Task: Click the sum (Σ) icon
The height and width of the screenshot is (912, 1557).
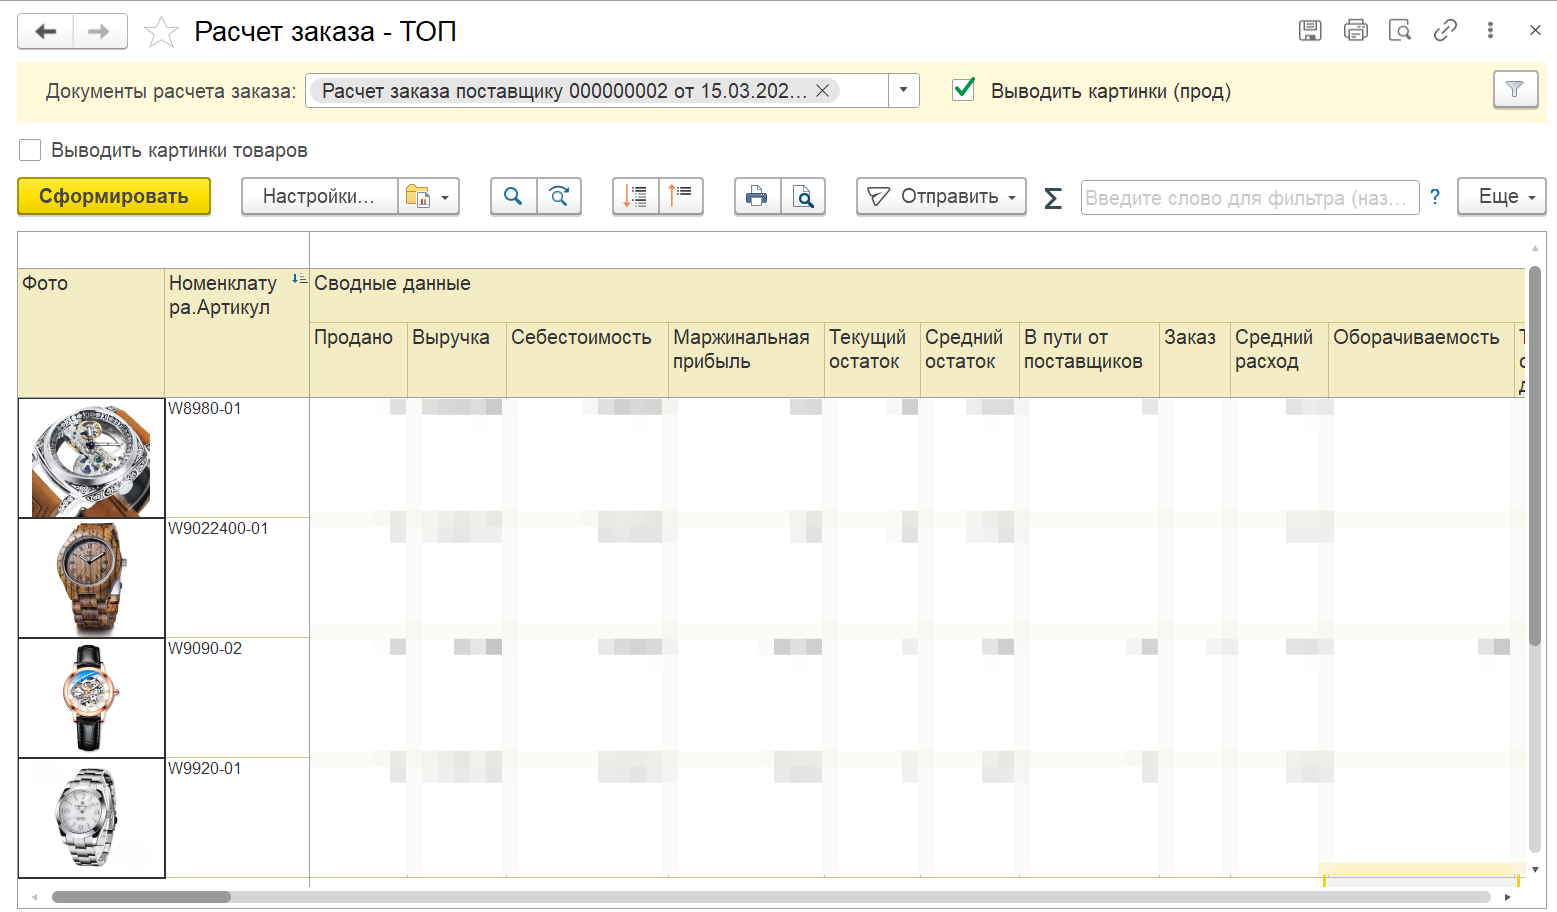Action: click(x=1052, y=197)
